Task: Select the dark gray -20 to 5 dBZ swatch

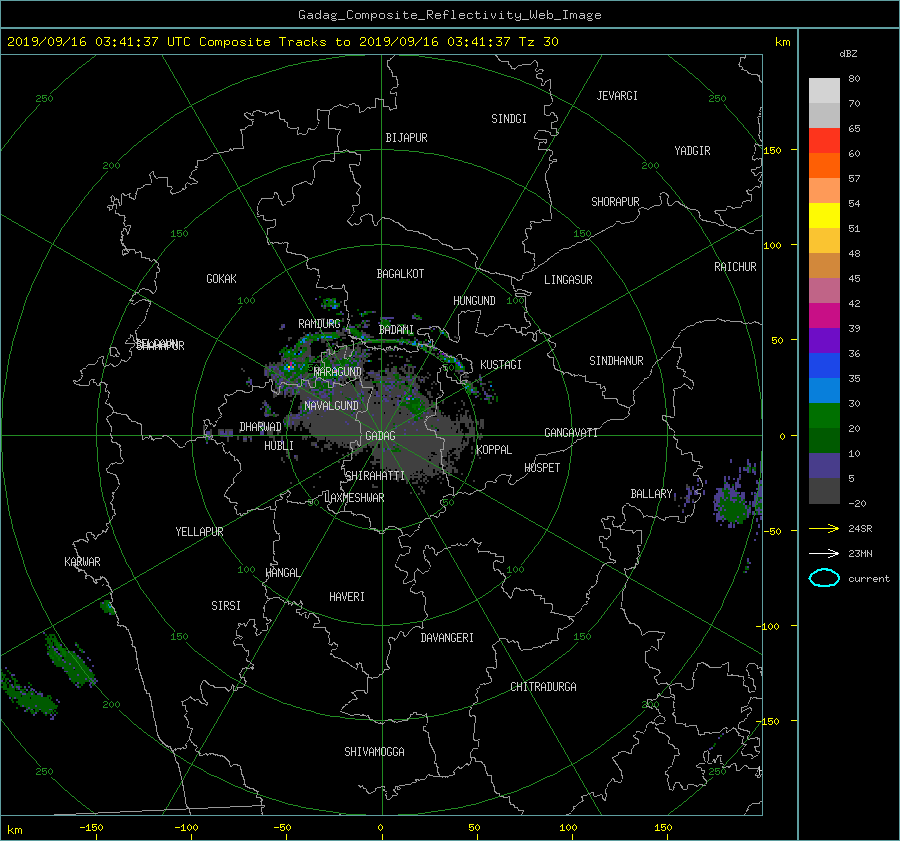Action: (x=824, y=490)
